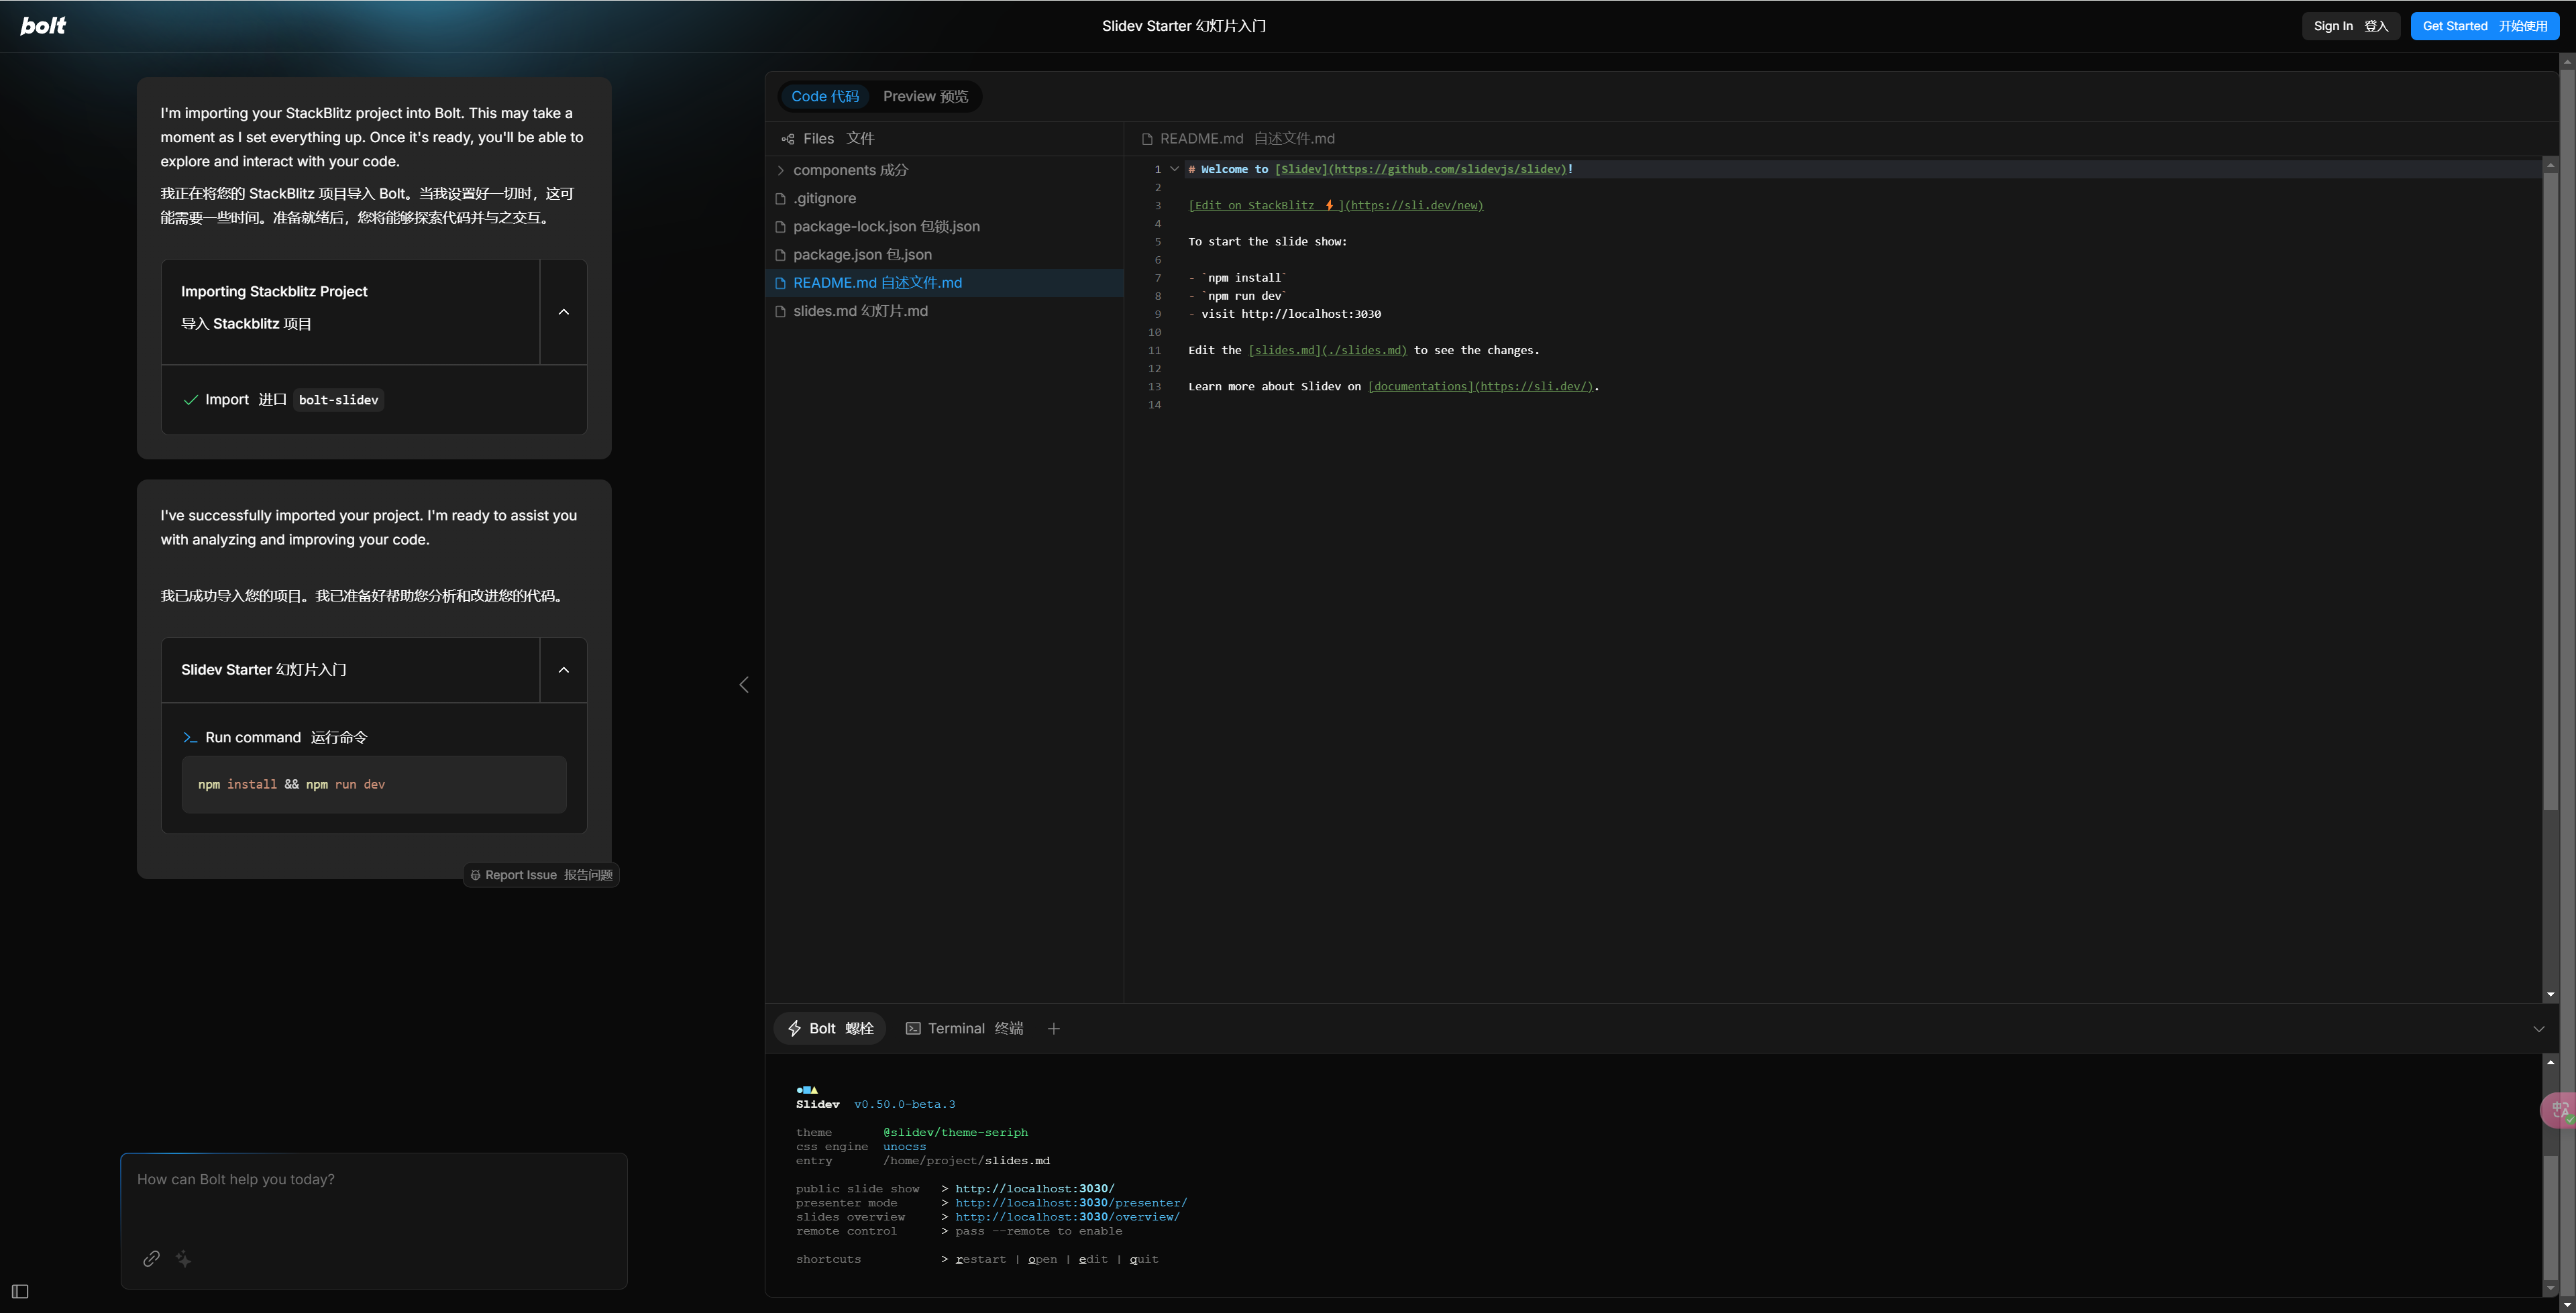Collapse the Importing Stackblitz Project section
Image resolution: width=2576 pixels, height=1313 pixels.
[x=564, y=312]
